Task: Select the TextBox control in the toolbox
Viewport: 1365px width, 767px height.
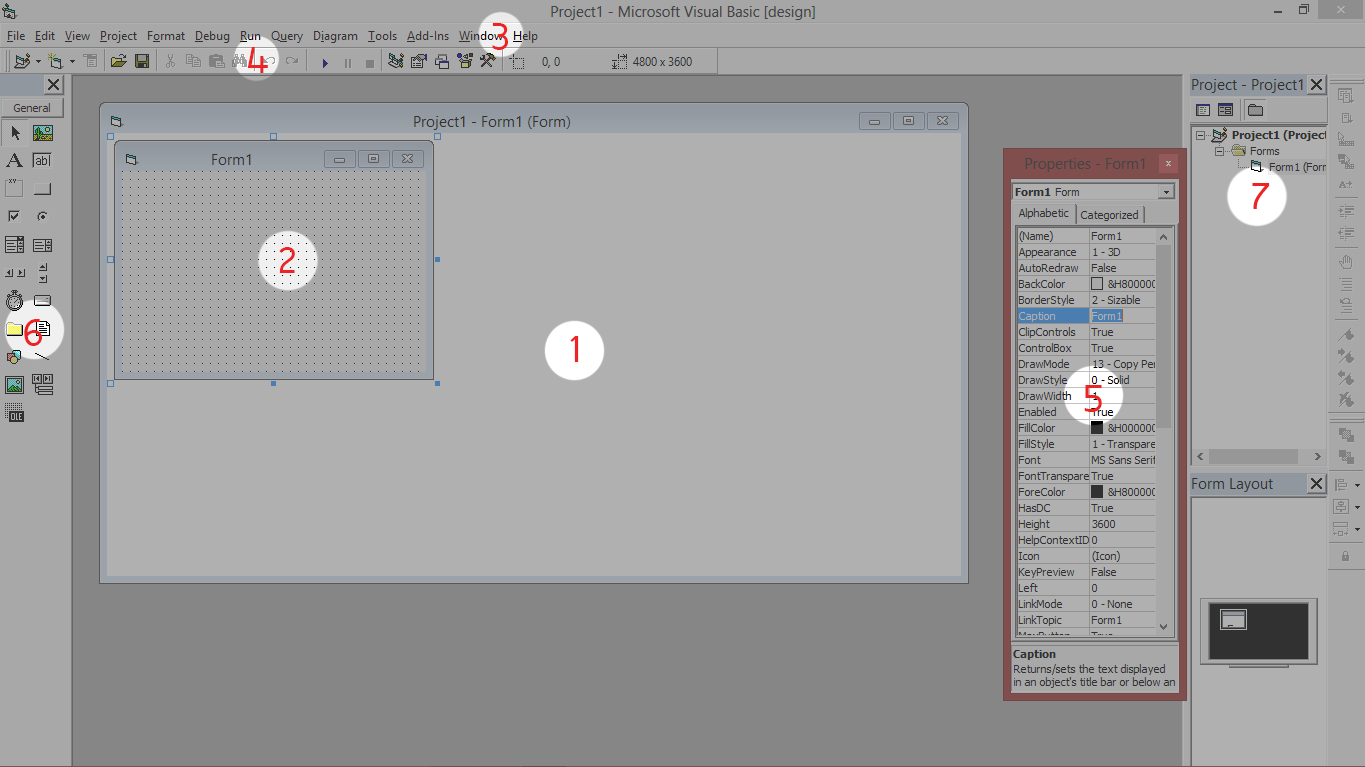Action: 42,160
